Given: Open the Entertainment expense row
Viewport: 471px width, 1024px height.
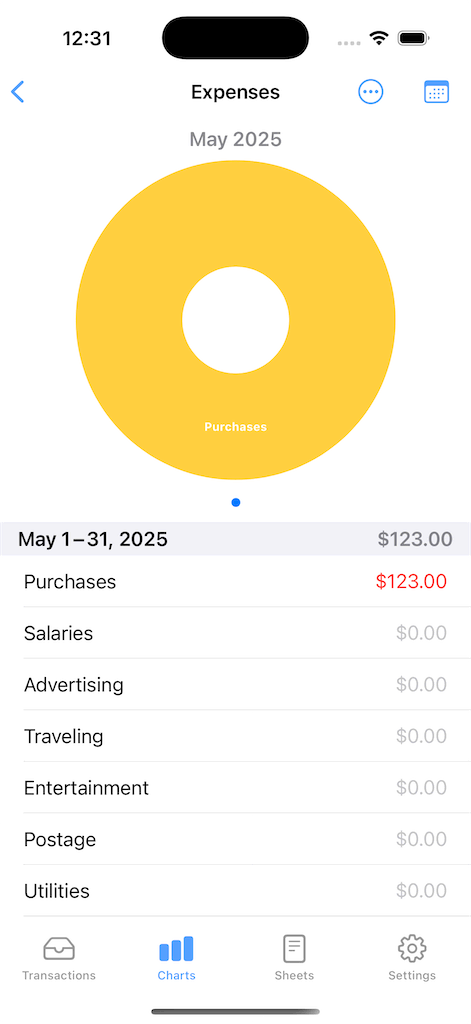Looking at the screenshot, I should (235, 788).
